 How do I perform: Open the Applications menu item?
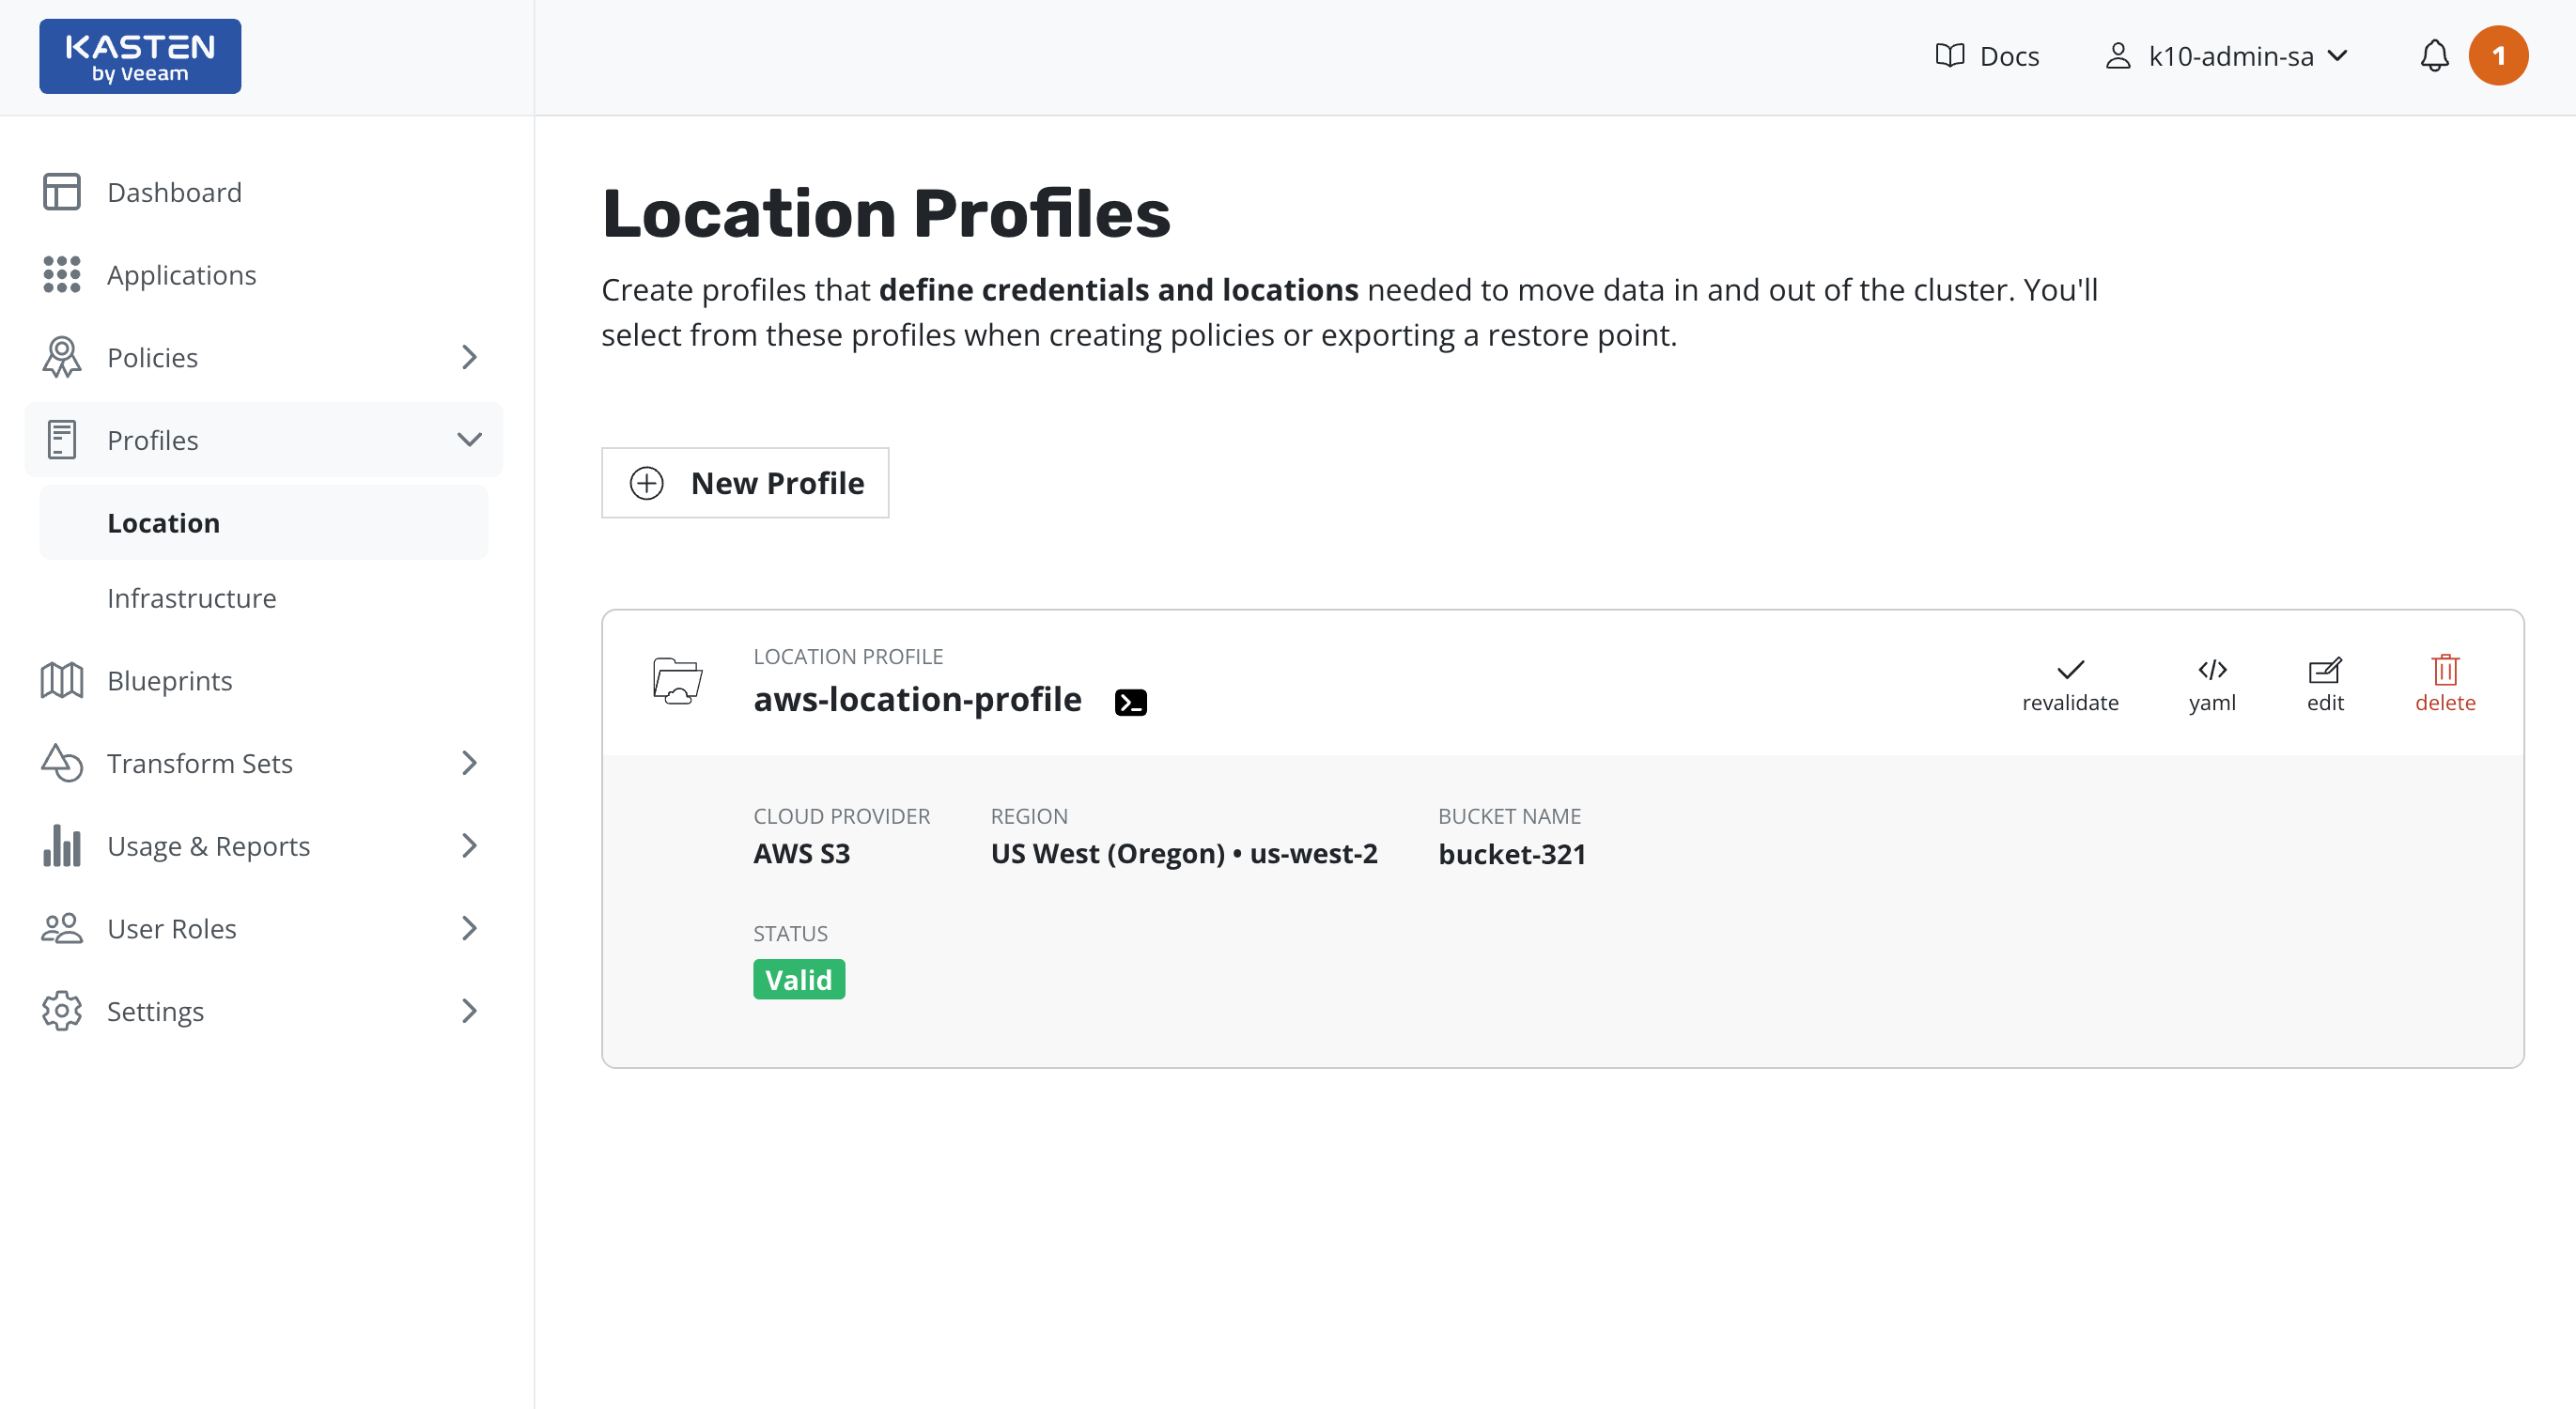pyautogui.click(x=181, y=275)
